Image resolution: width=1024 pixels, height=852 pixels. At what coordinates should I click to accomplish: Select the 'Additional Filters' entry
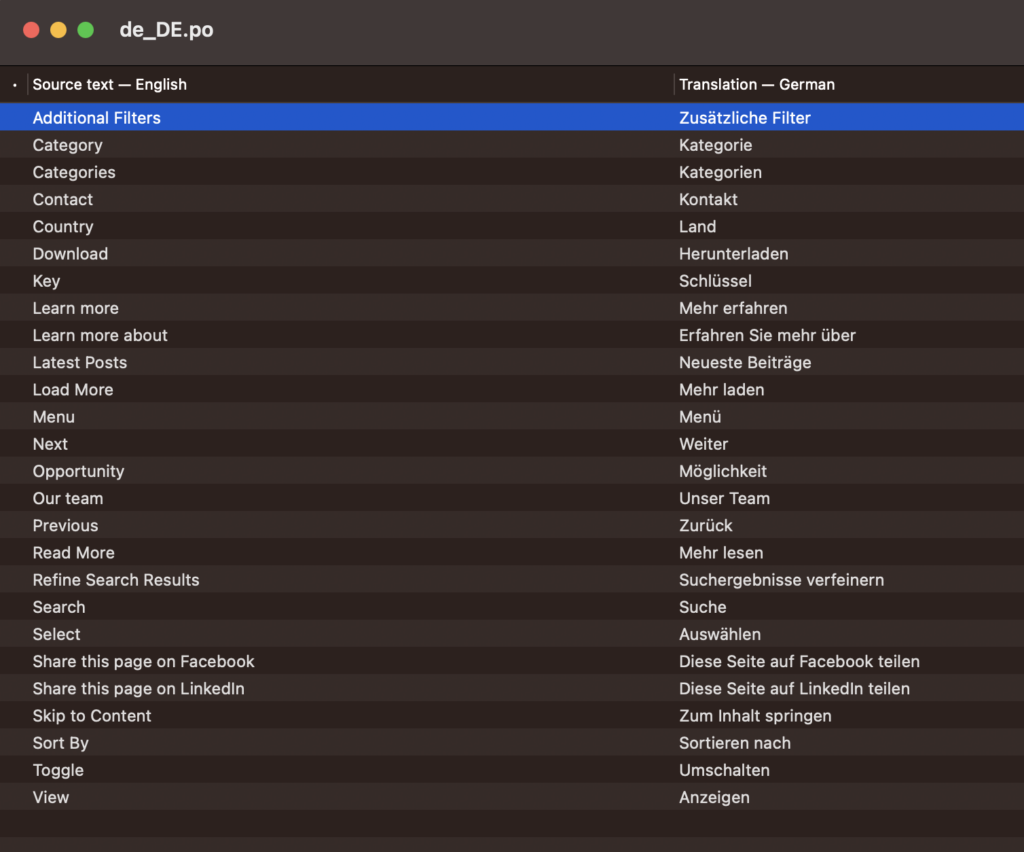pyautogui.click(x=96, y=118)
